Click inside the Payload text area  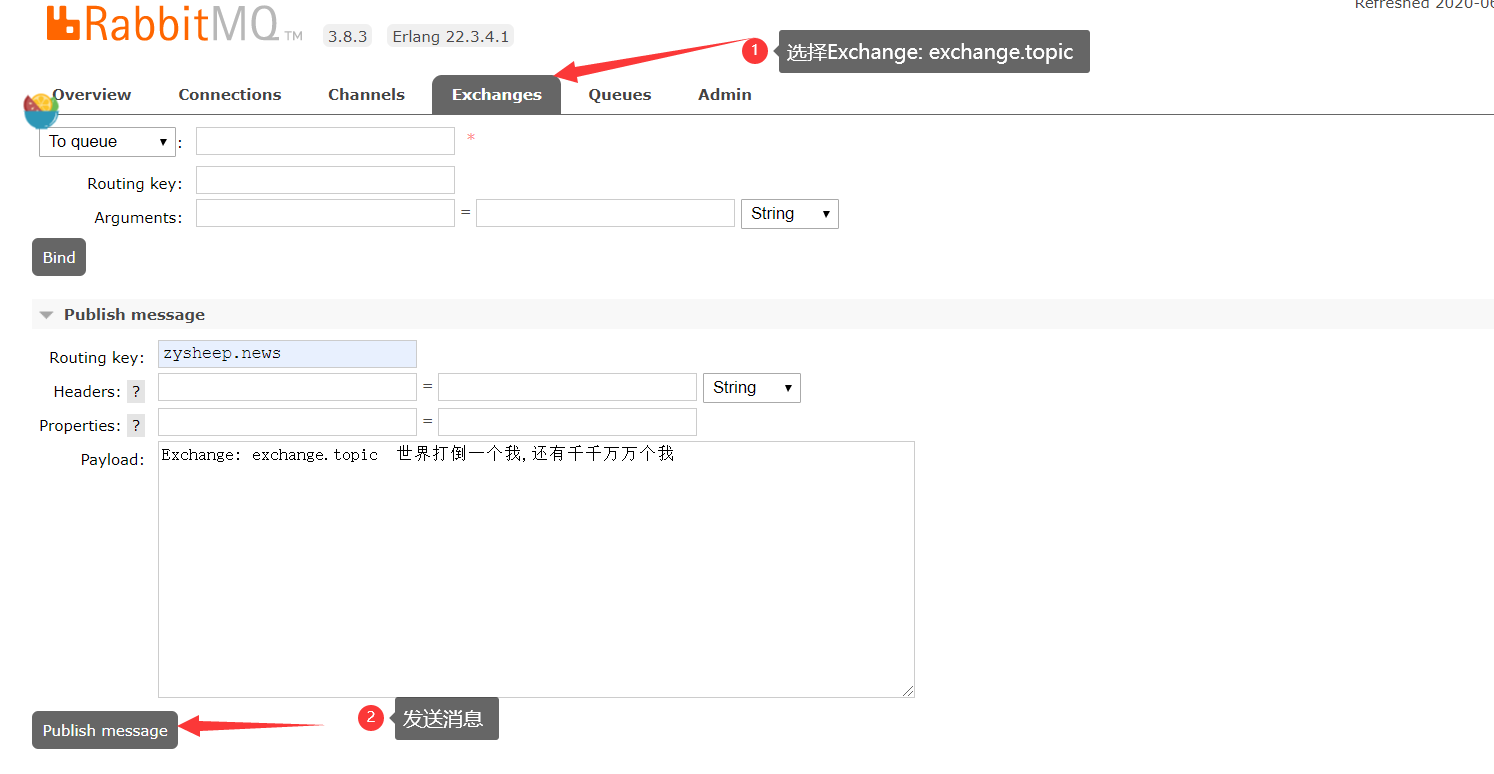536,569
